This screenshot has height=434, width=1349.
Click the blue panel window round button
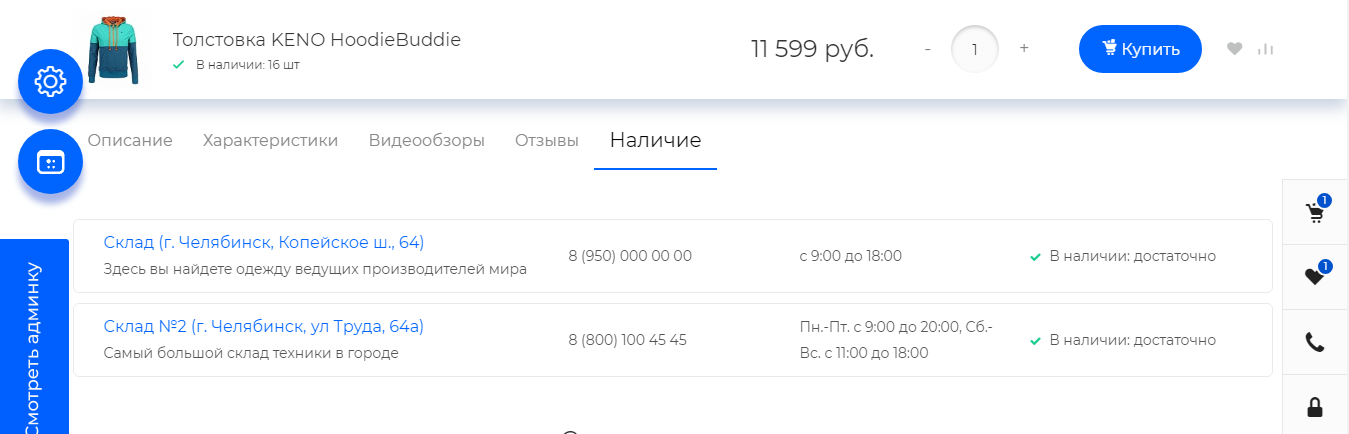click(x=50, y=161)
